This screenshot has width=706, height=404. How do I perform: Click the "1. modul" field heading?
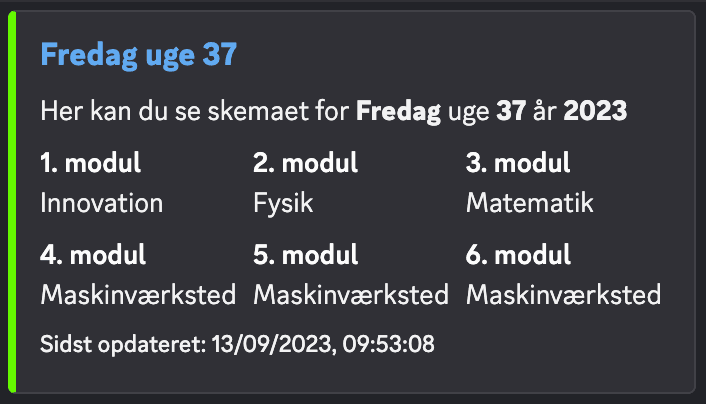point(90,163)
